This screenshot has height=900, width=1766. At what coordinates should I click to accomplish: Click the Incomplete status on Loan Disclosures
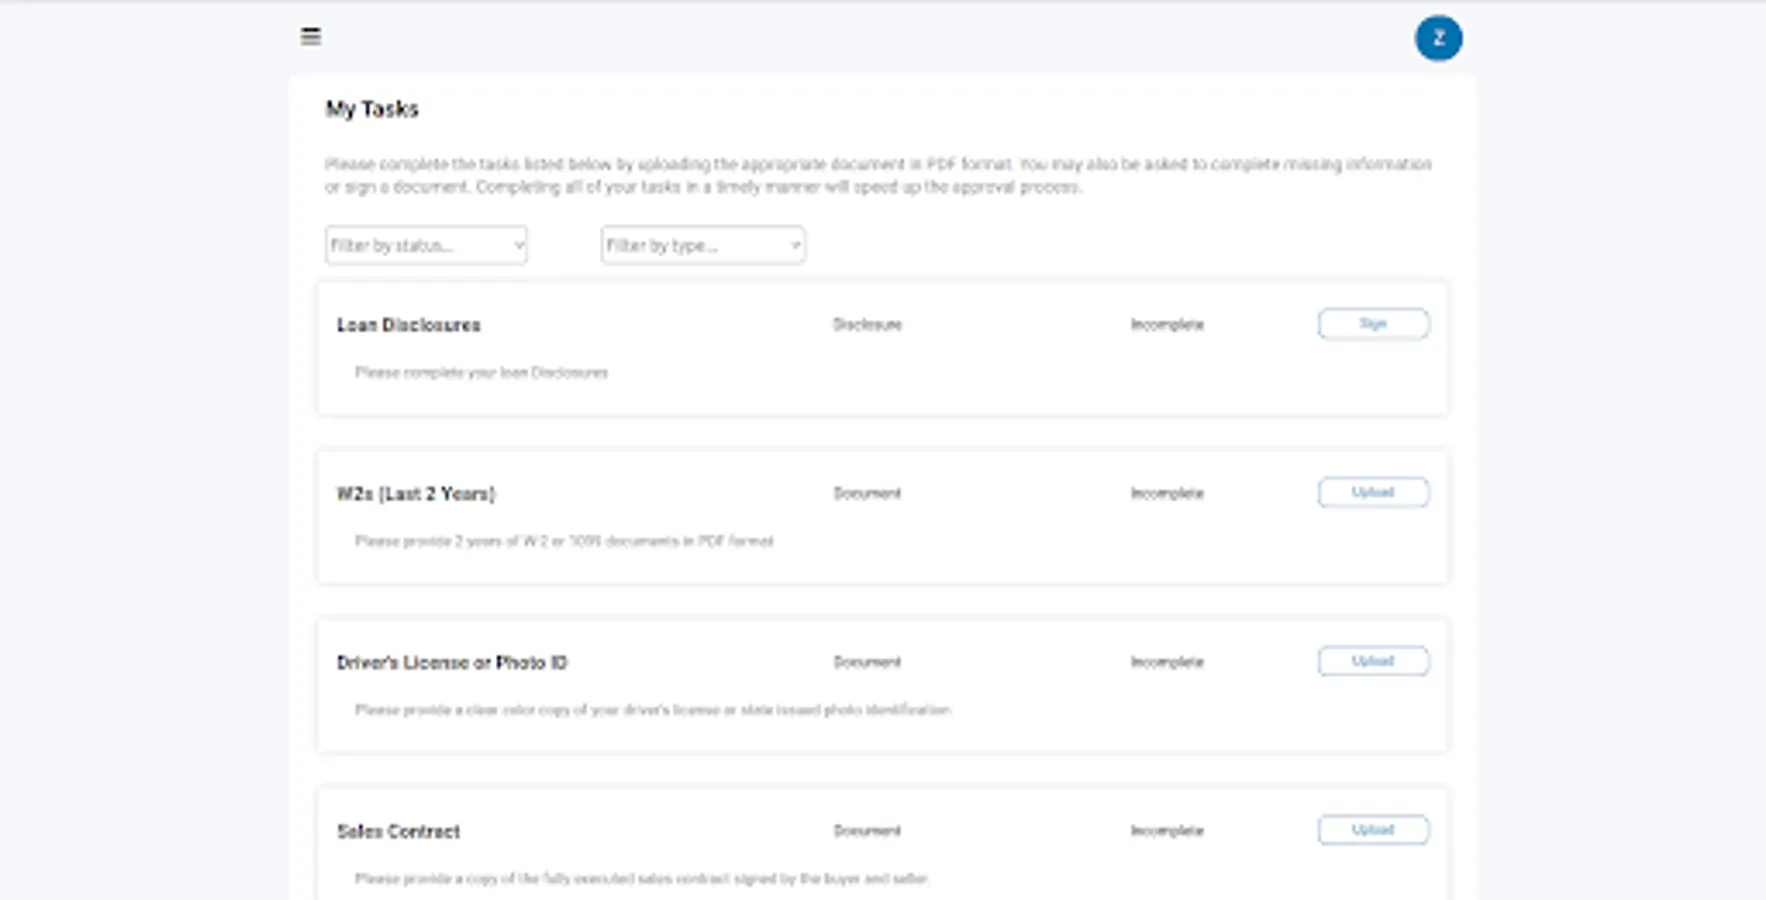click(1168, 324)
